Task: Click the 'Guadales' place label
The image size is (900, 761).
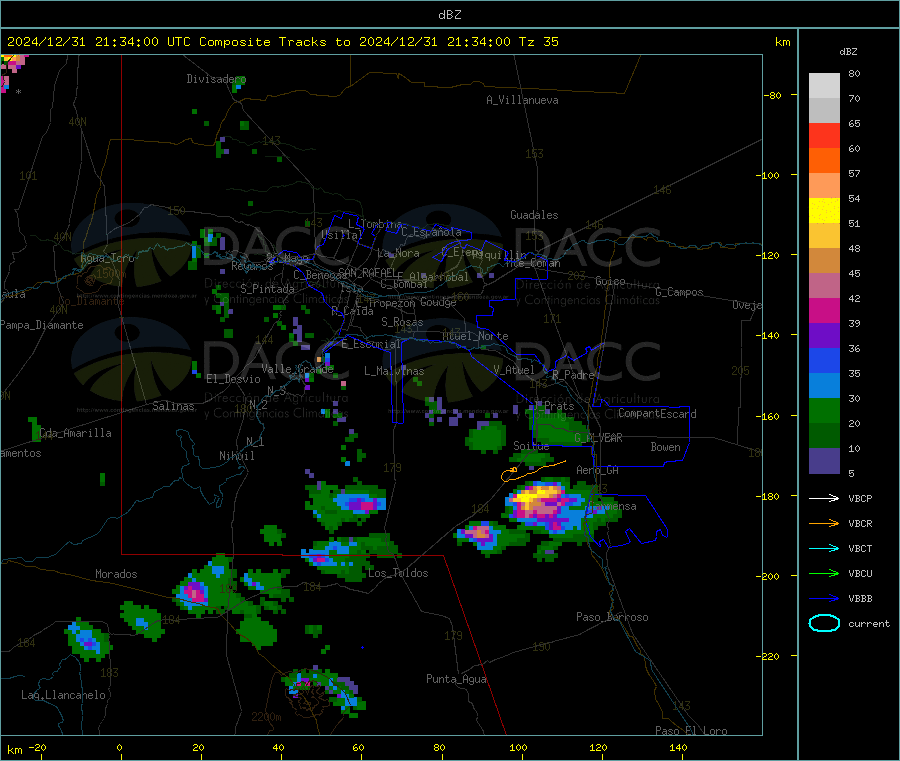Action: [534, 215]
